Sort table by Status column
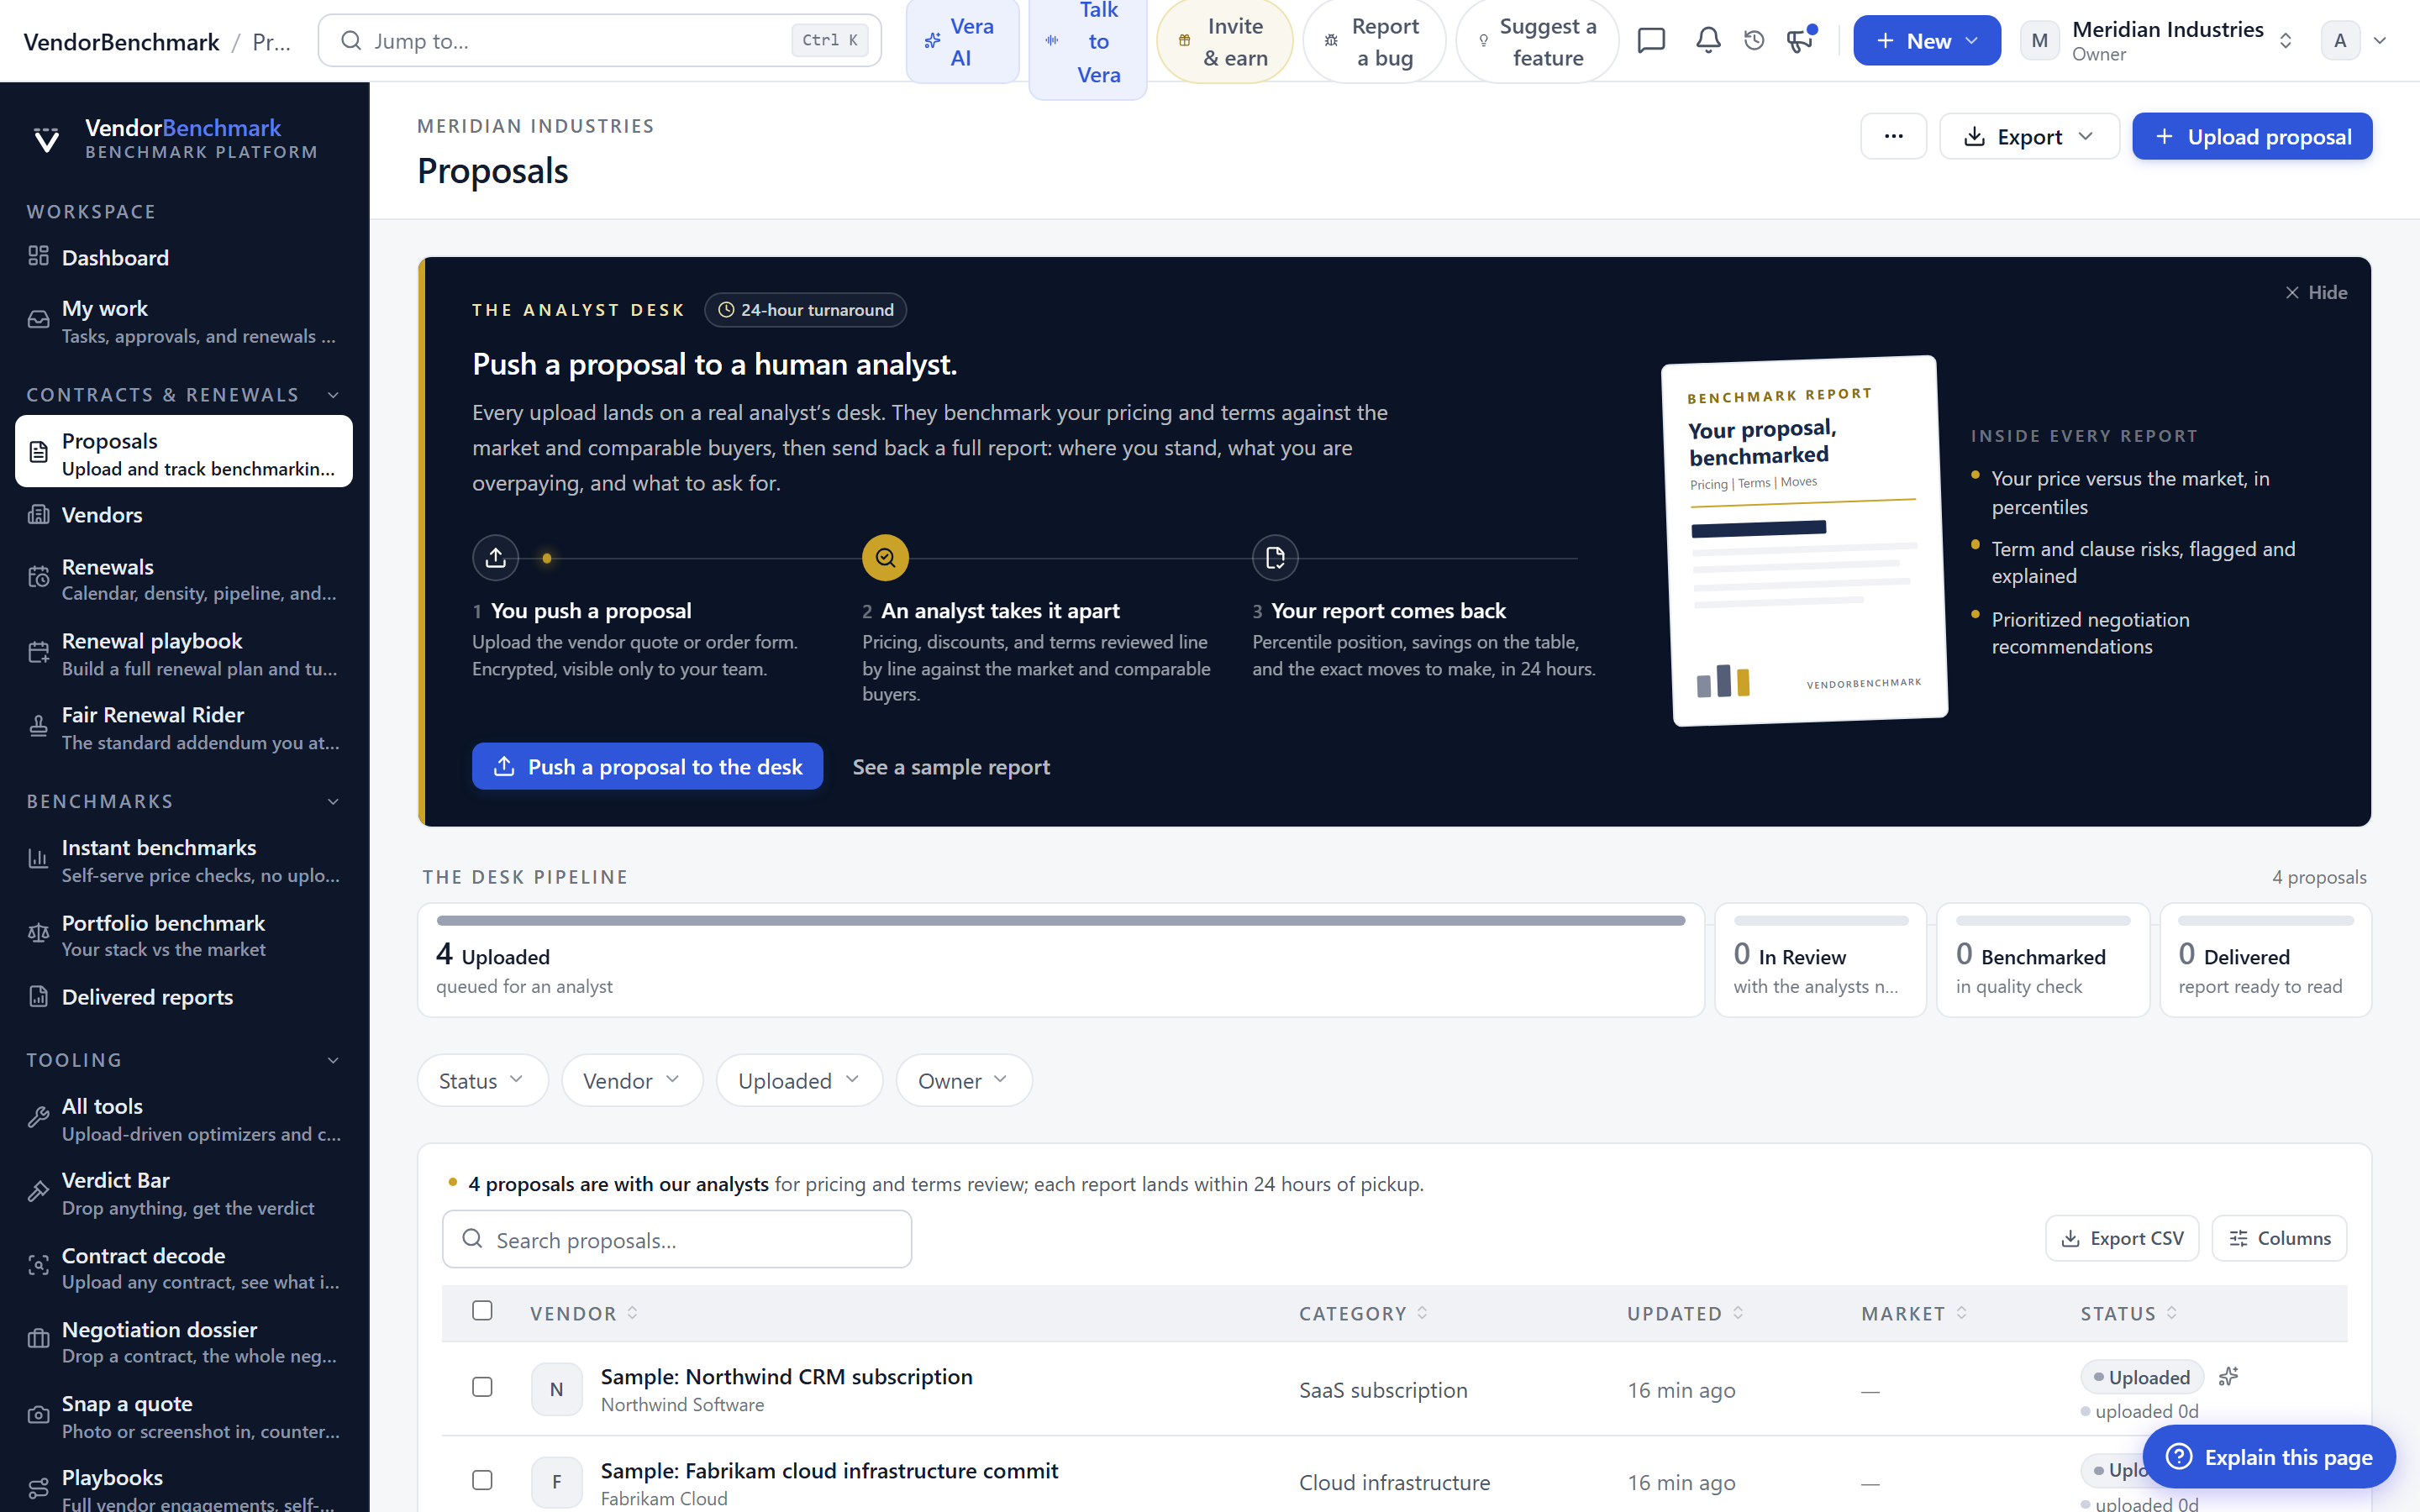This screenshot has width=2420, height=1512. pos(2128,1313)
